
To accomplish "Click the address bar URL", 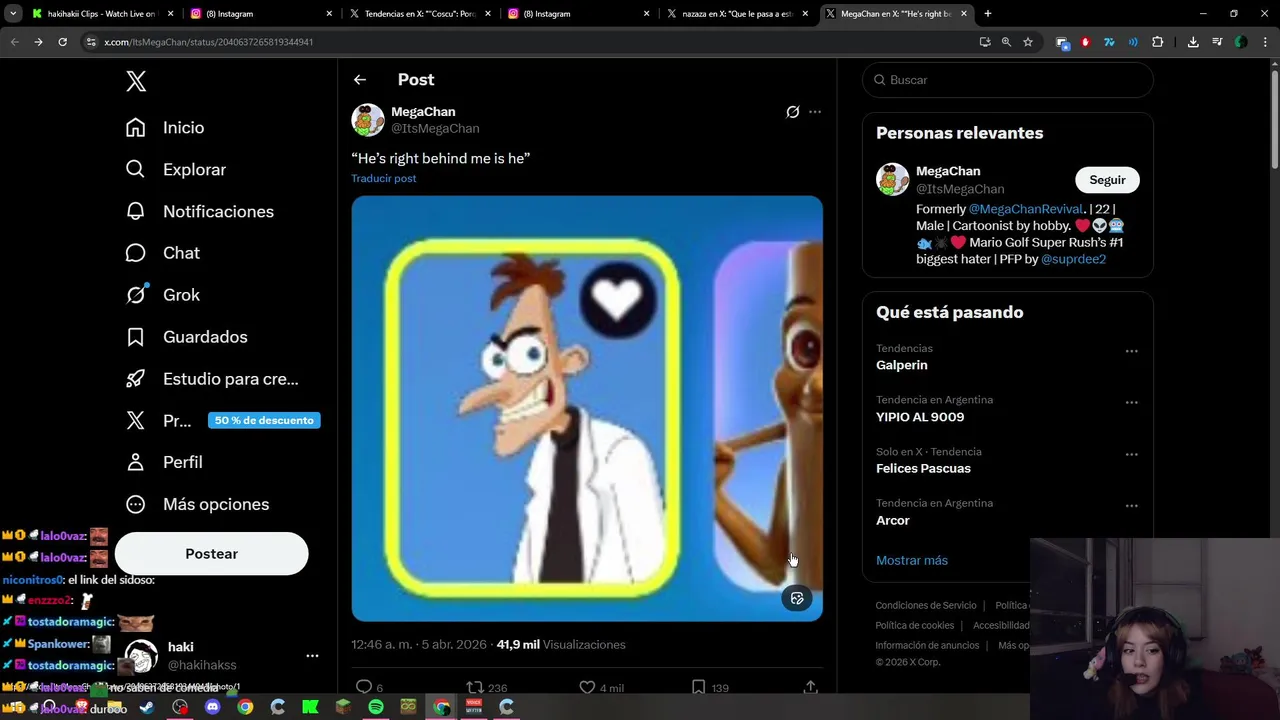I will tap(208, 42).
